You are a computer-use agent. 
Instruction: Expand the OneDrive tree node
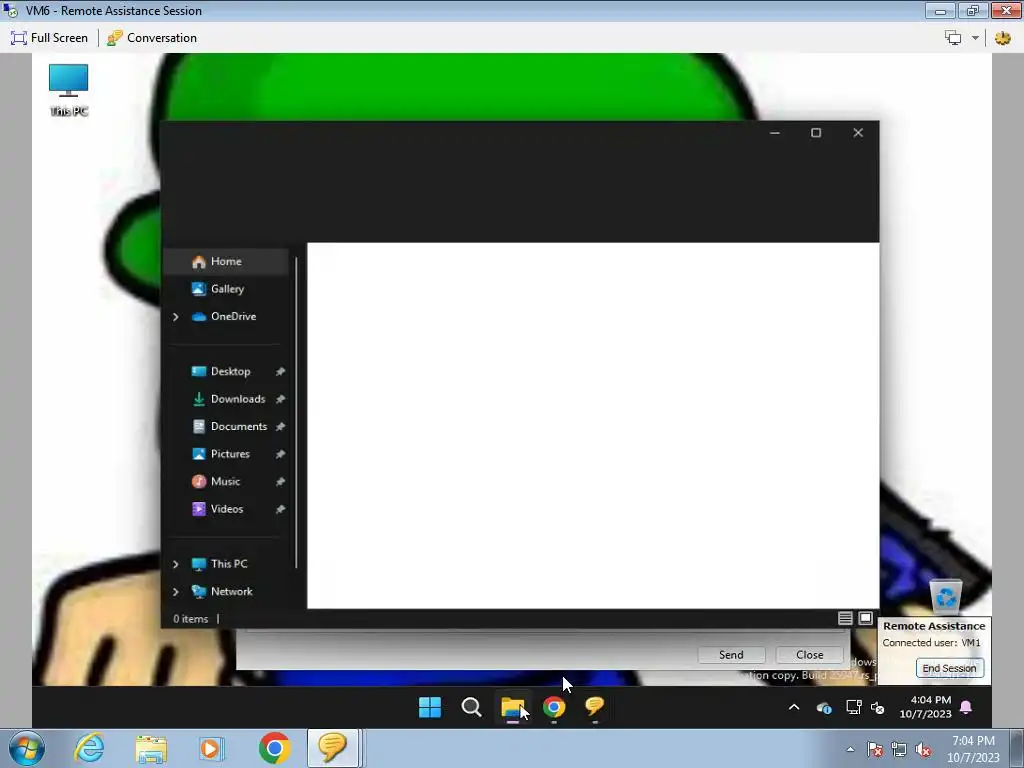(x=176, y=317)
